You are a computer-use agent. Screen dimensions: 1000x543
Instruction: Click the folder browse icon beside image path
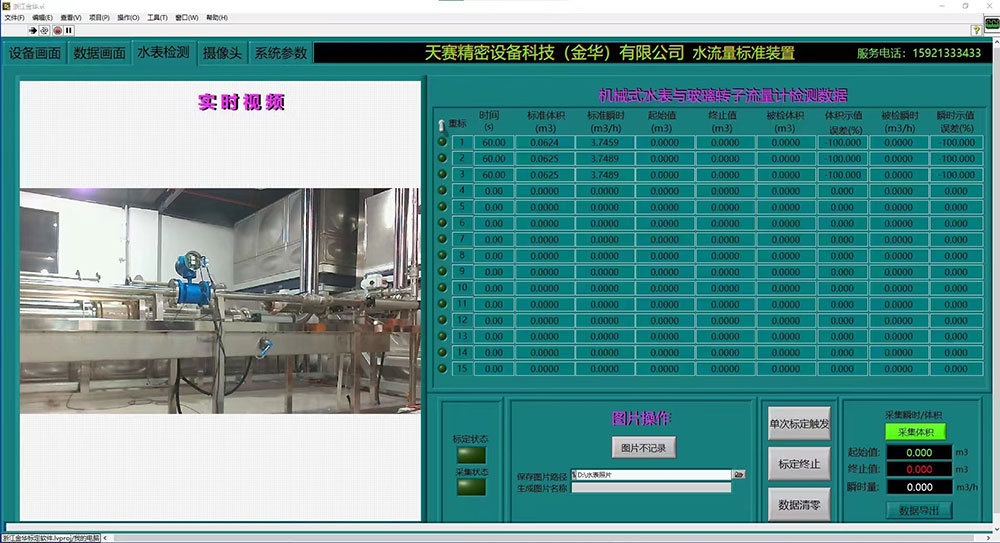point(739,475)
